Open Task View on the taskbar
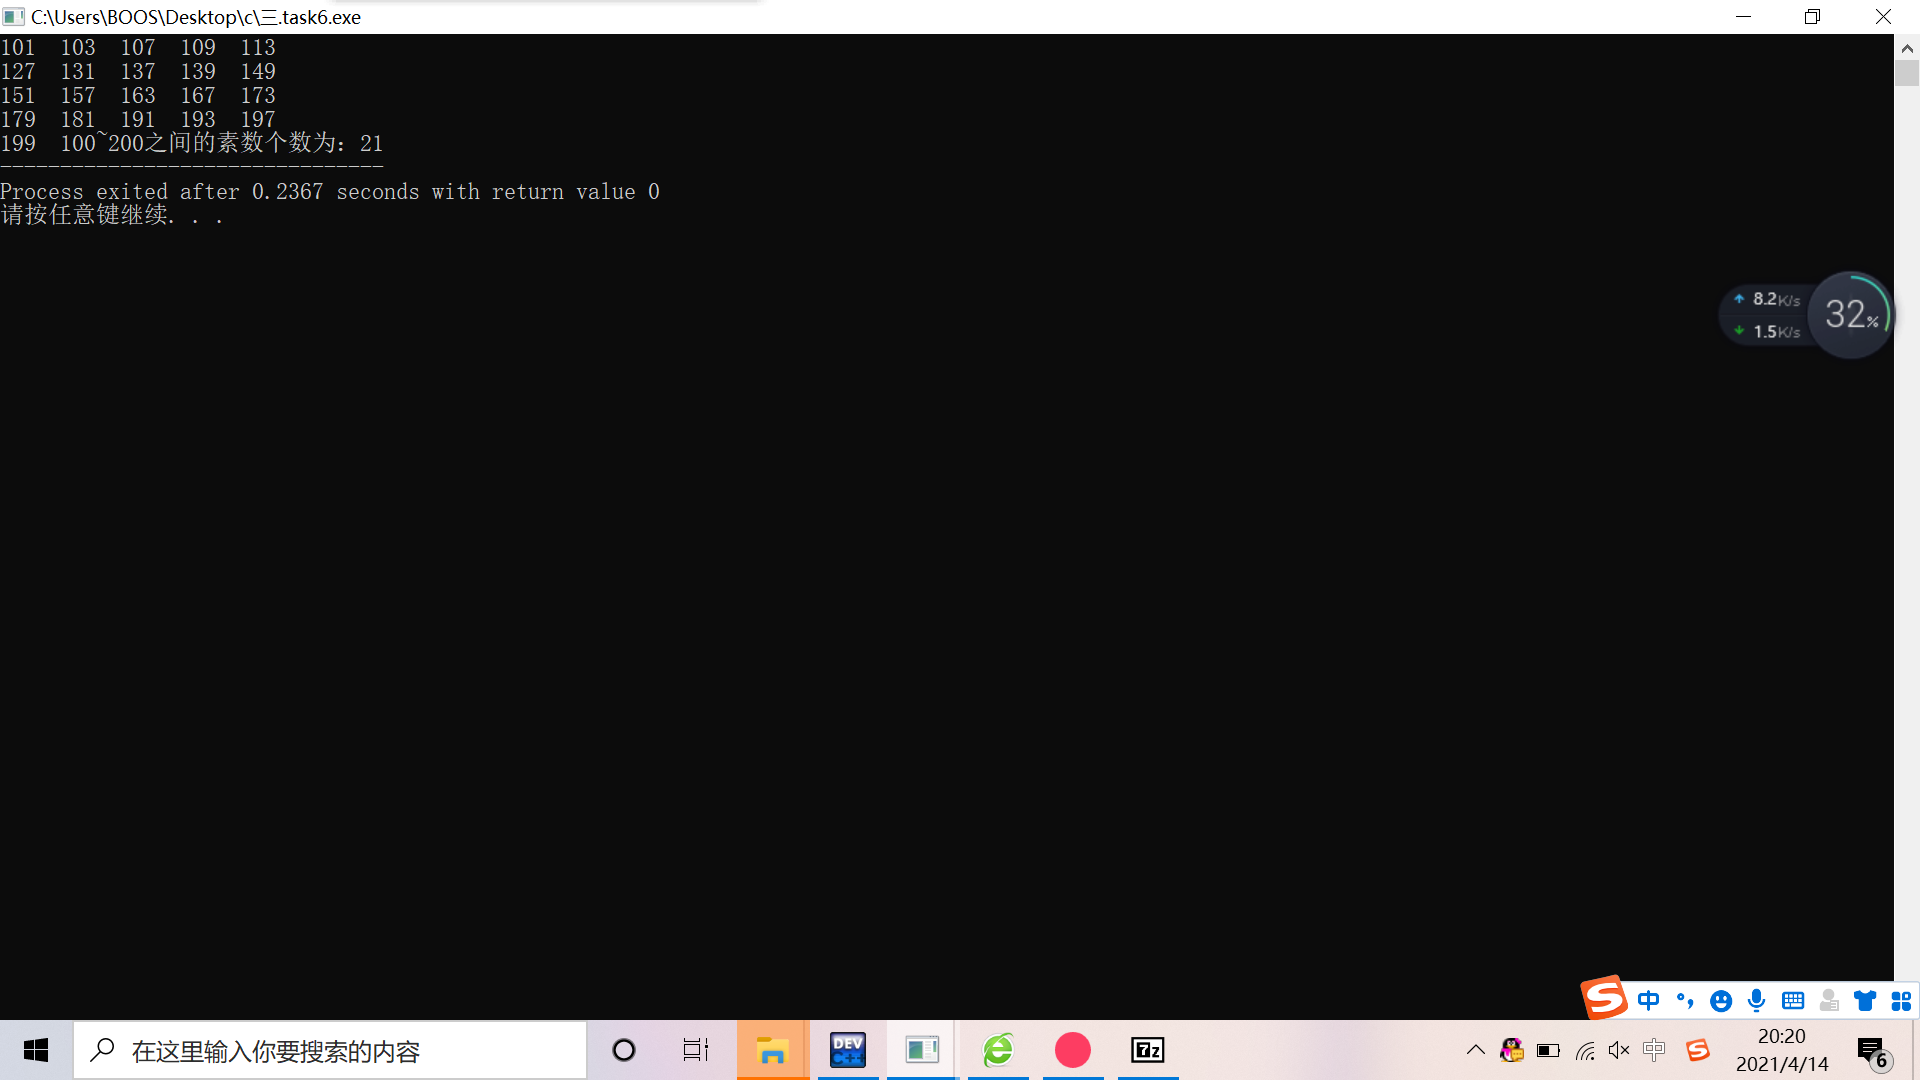The height and width of the screenshot is (1080, 1920). pyautogui.click(x=696, y=1050)
